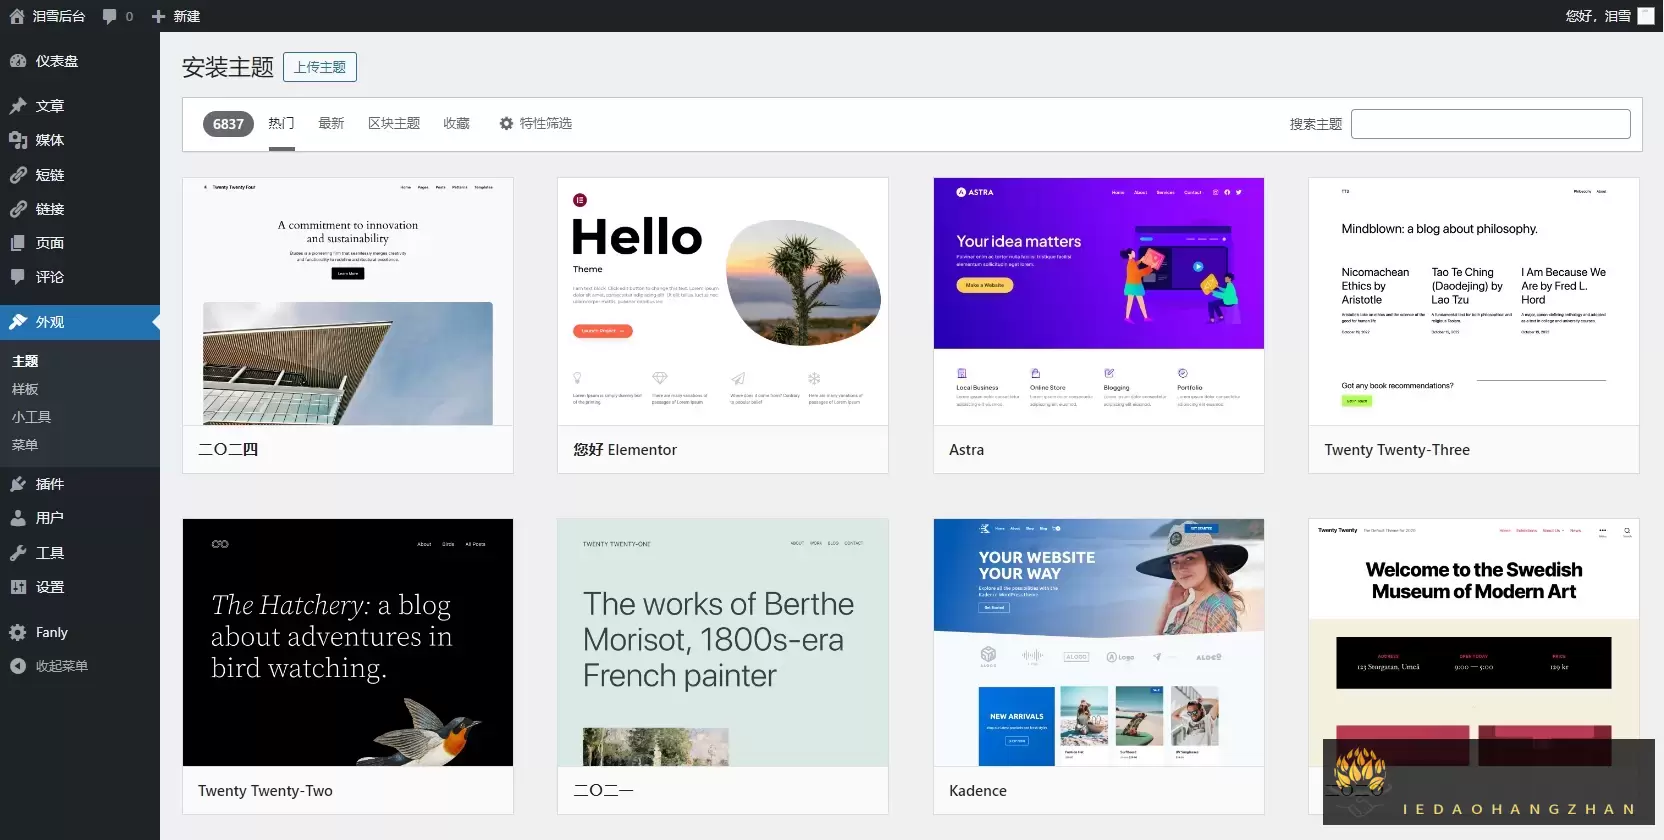Select the Astra theme thumbnail
Viewport: 1664px width, 840px height.
pos(1099,302)
